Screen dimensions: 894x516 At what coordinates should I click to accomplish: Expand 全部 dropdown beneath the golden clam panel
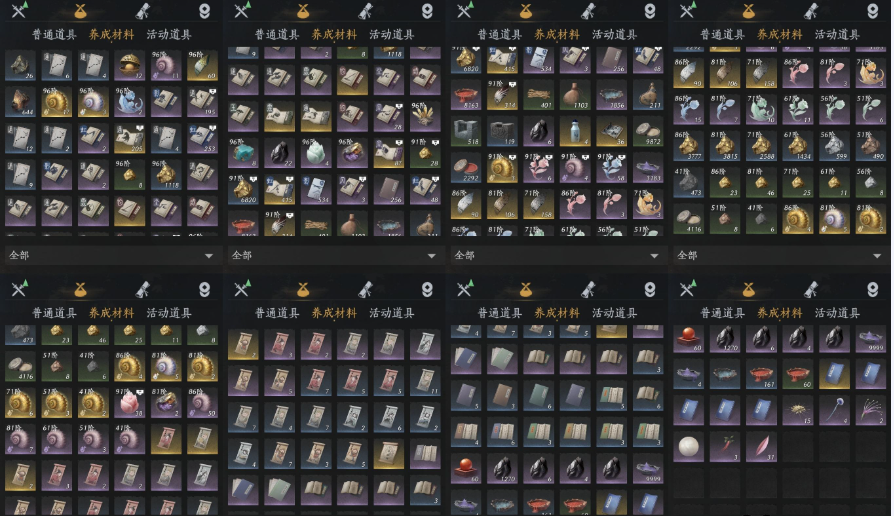pyautogui.click(x=111, y=255)
